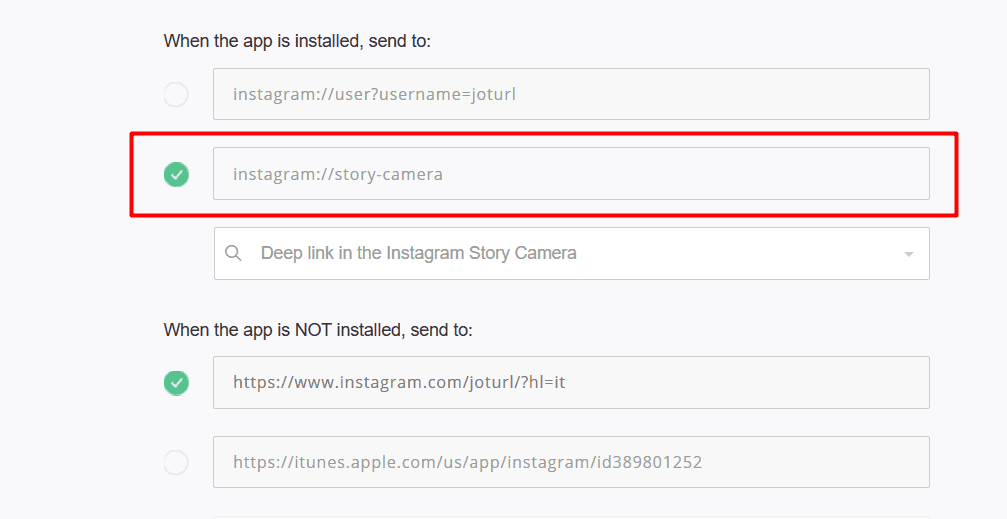Screen dimensions: 1007x519
Task: Select the instagram://user?username=joturl radio option
Action: pyautogui.click(x=176, y=94)
